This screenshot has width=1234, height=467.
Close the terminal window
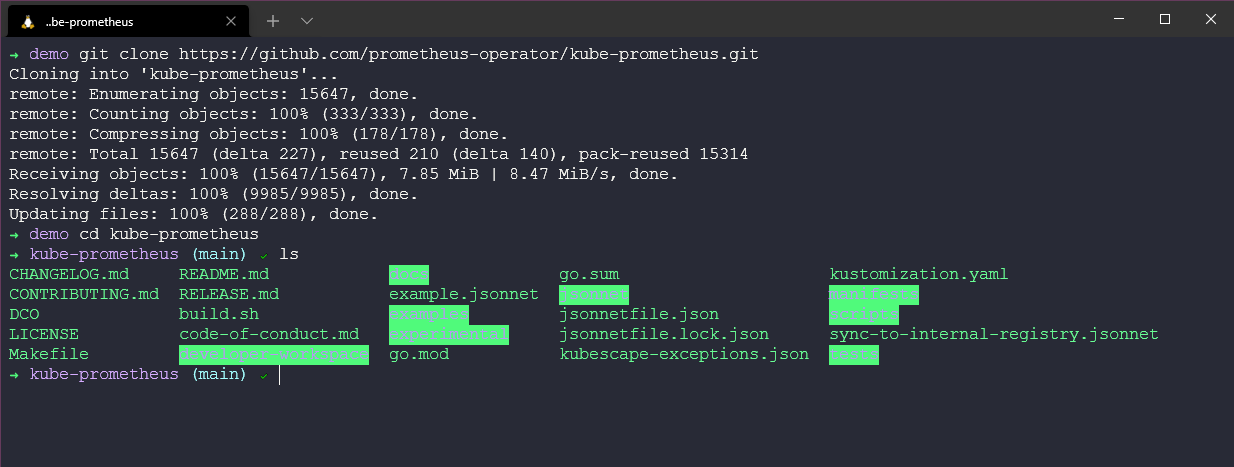pyautogui.click(x=1210, y=19)
